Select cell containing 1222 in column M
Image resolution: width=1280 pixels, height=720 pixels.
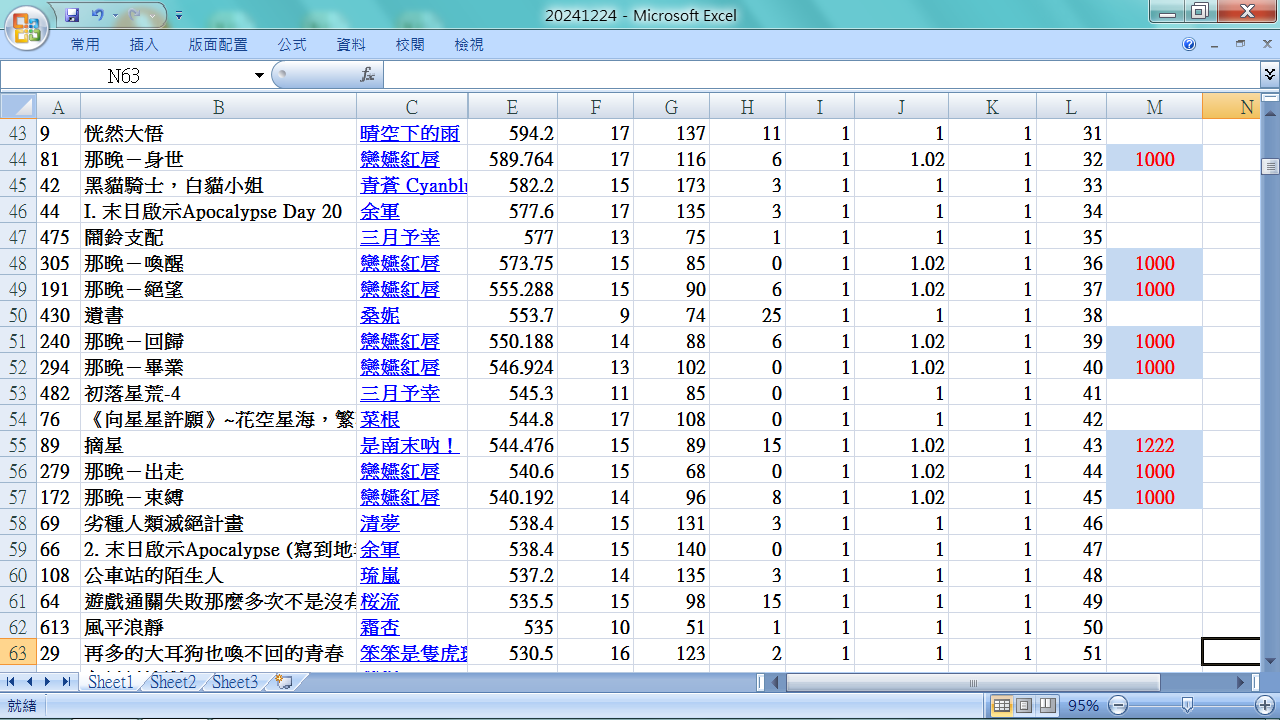(x=1154, y=445)
